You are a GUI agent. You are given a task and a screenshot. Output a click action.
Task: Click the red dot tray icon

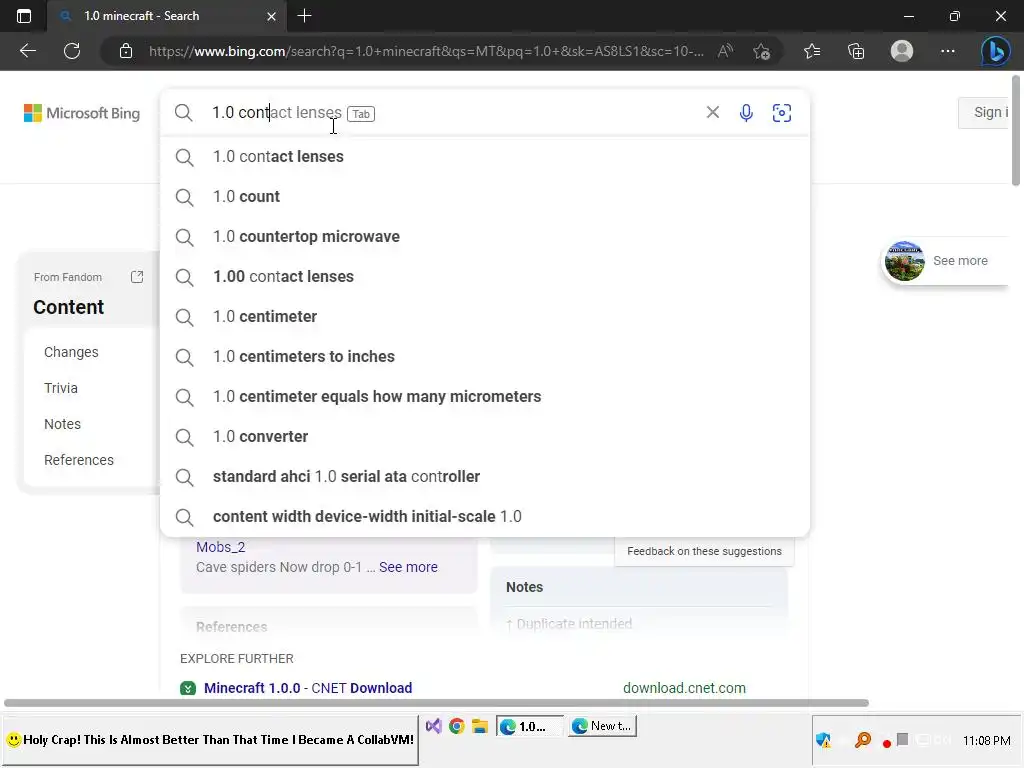pos(886,743)
